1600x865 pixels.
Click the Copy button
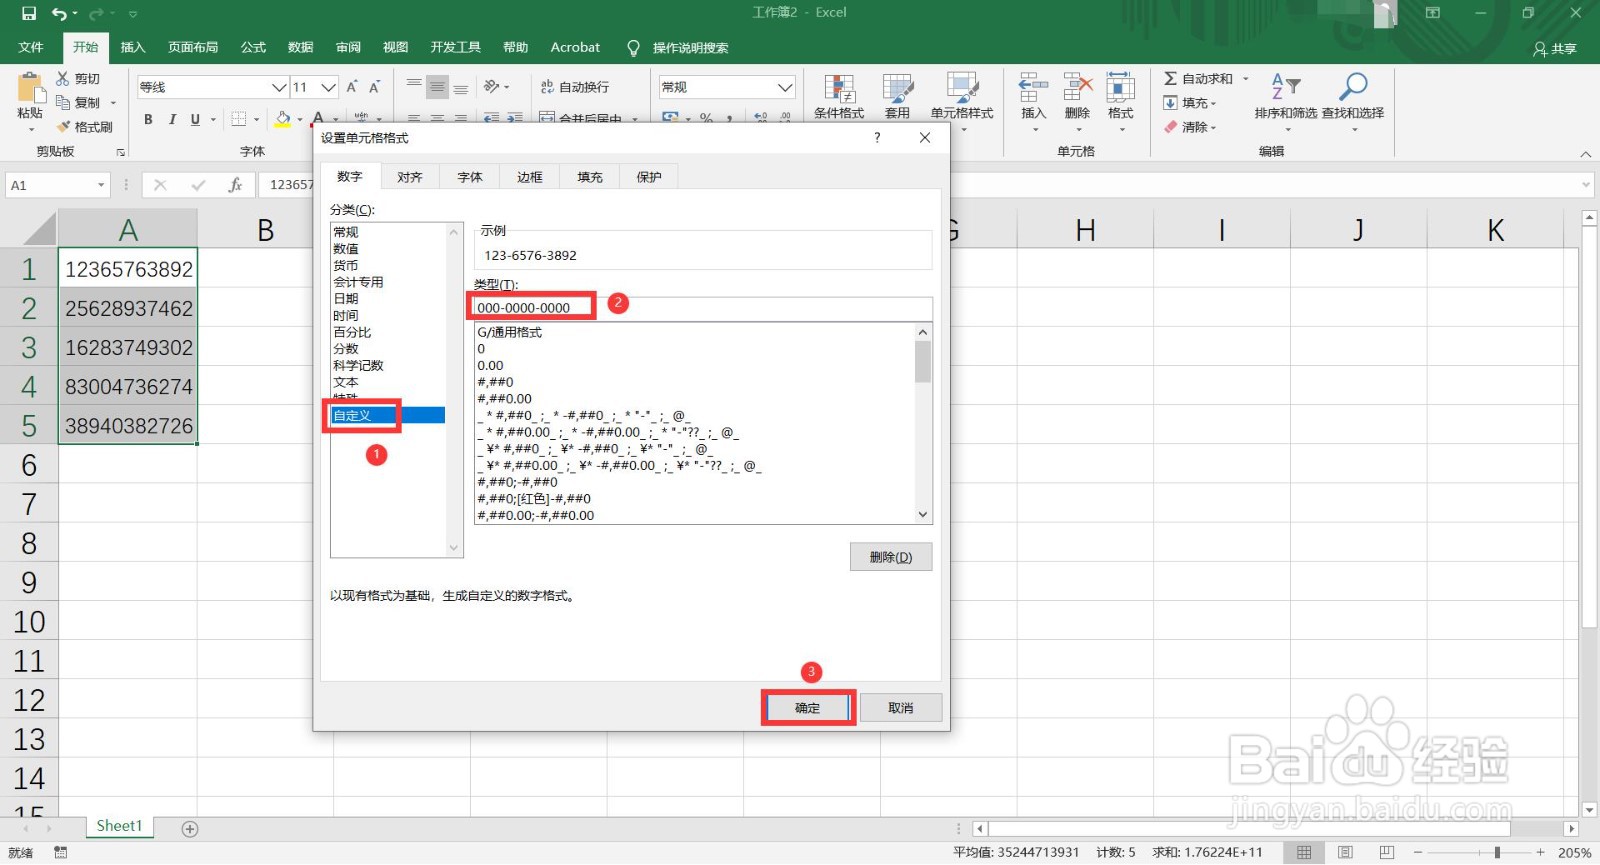pos(78,102)
